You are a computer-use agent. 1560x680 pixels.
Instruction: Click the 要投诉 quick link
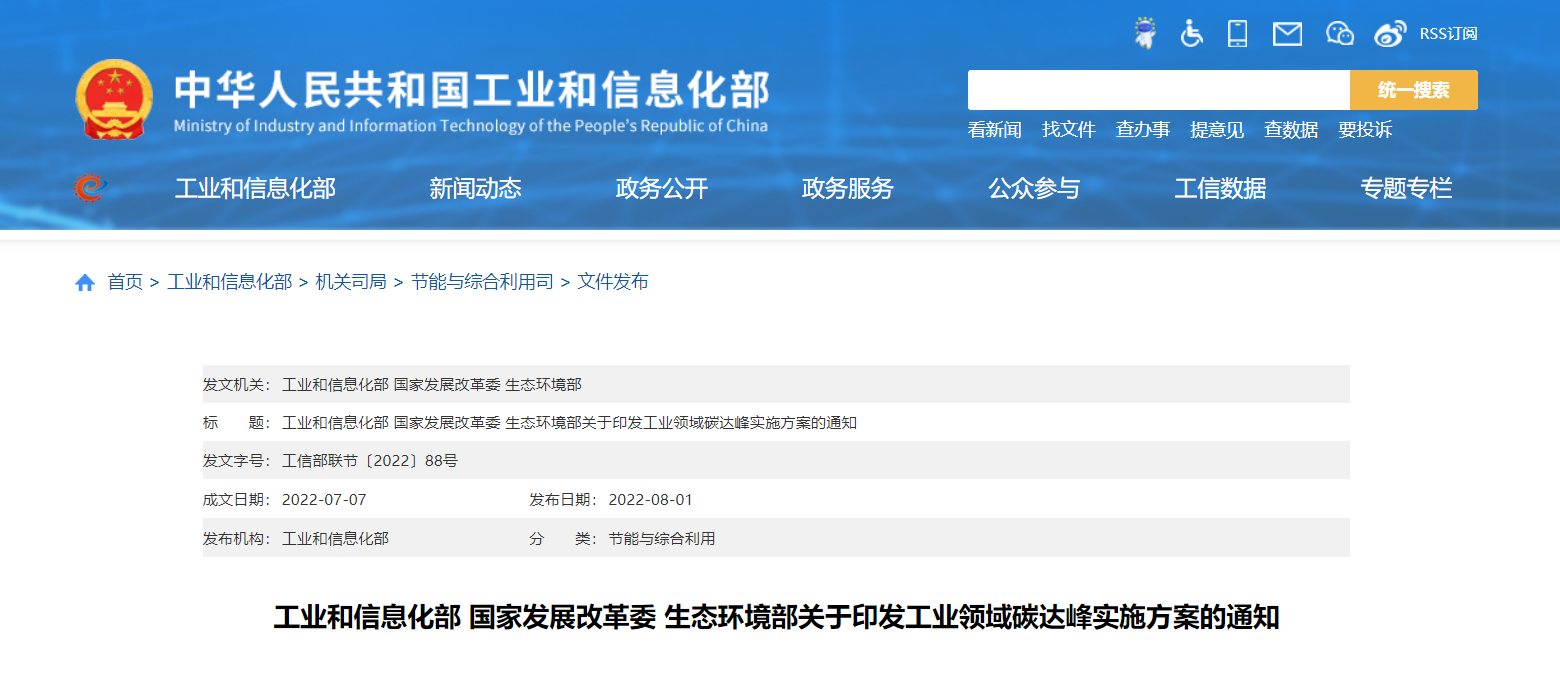[1364, 130]
